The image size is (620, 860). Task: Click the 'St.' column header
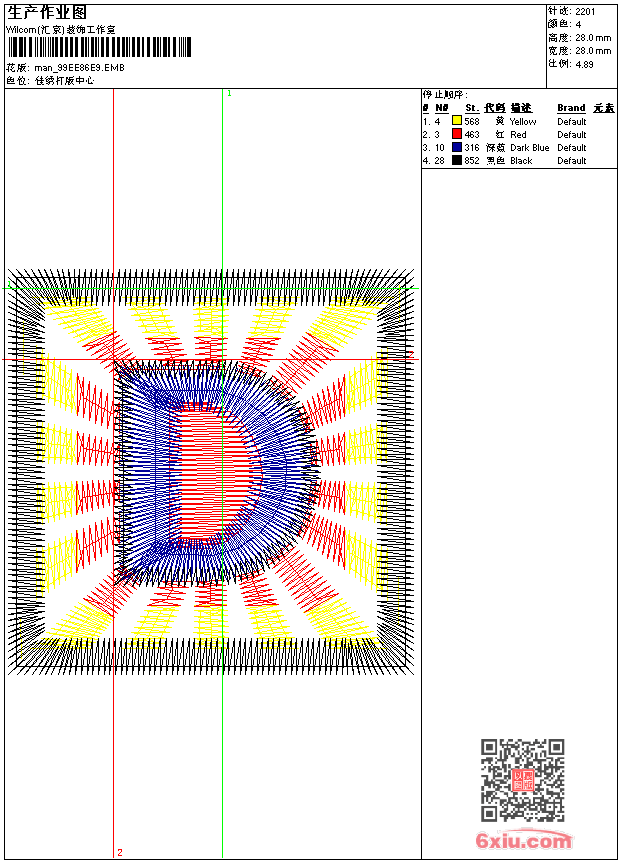click(x=472, y=108)
